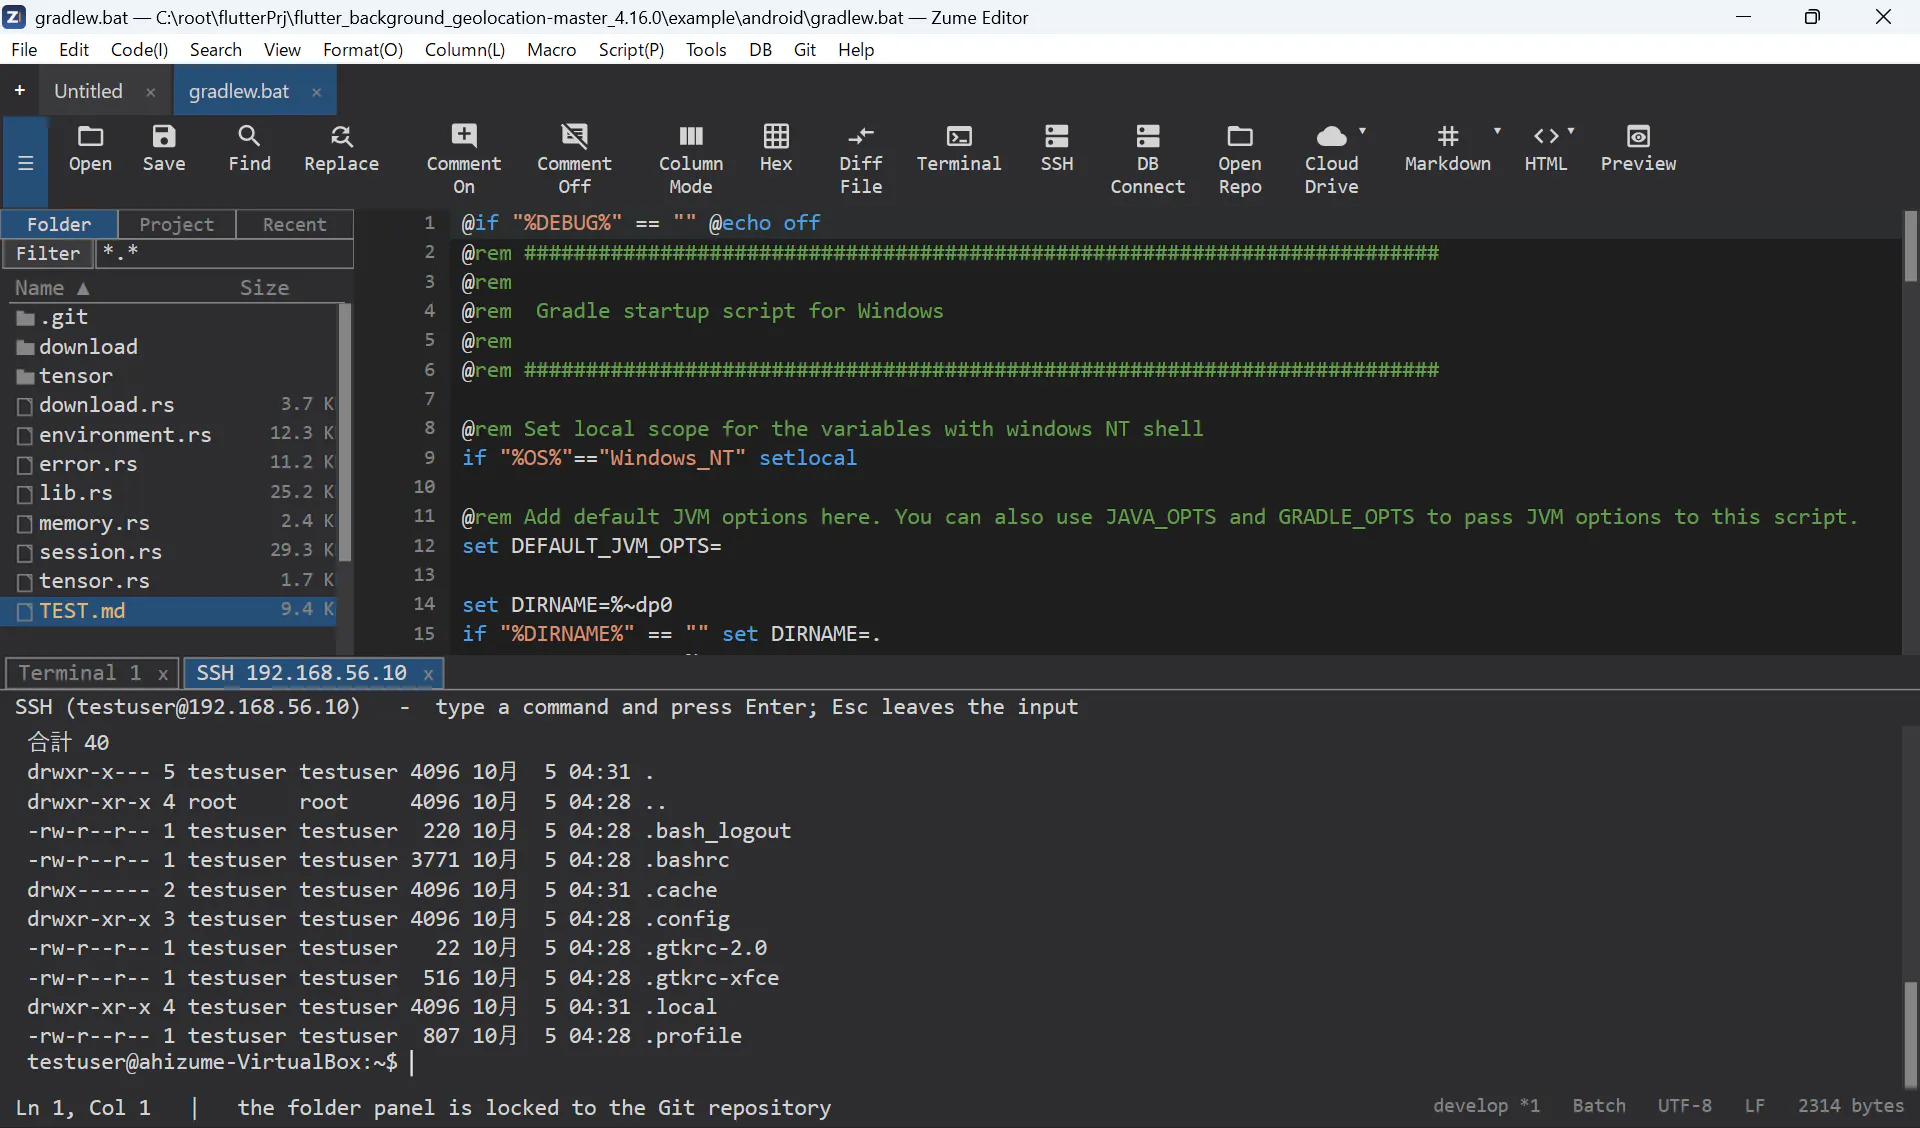Open the Macro menu

[551, 50]
